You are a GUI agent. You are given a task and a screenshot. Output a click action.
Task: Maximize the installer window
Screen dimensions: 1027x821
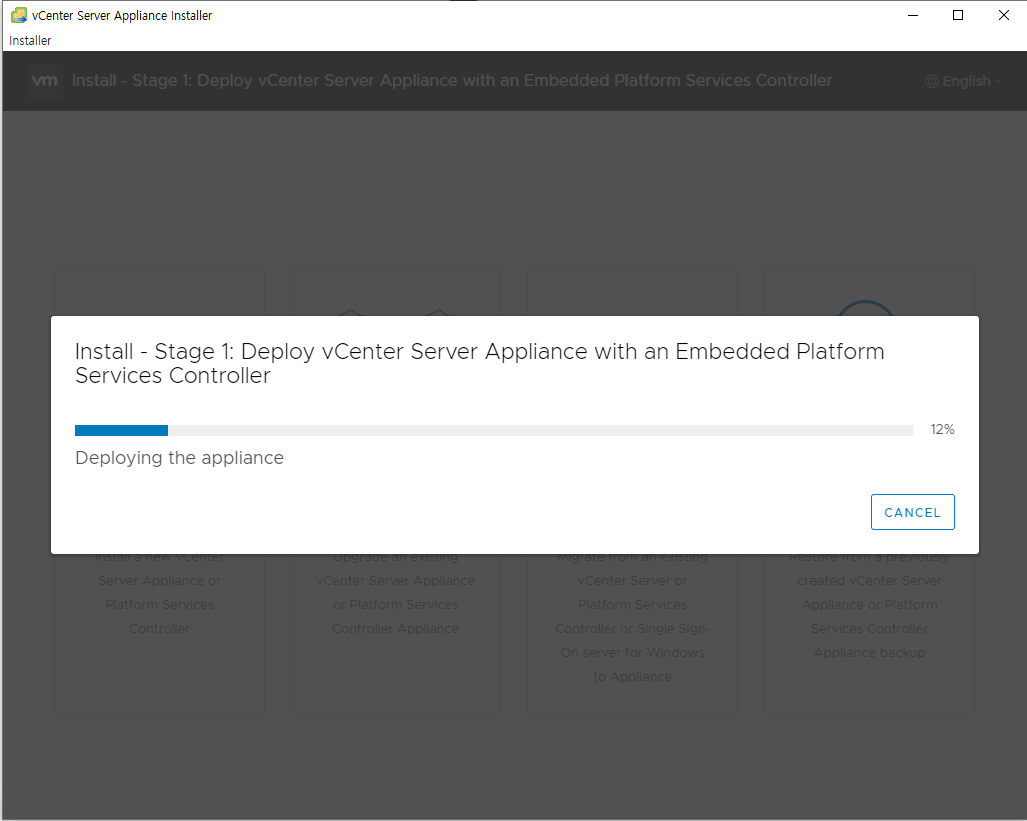958,15
